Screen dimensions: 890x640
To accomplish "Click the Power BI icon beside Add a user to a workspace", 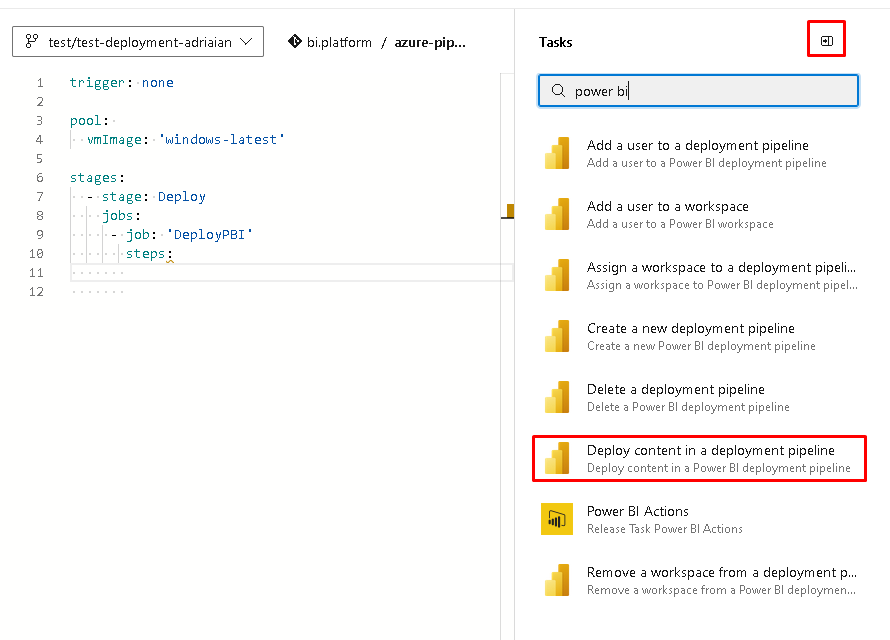I will (557, 214).
